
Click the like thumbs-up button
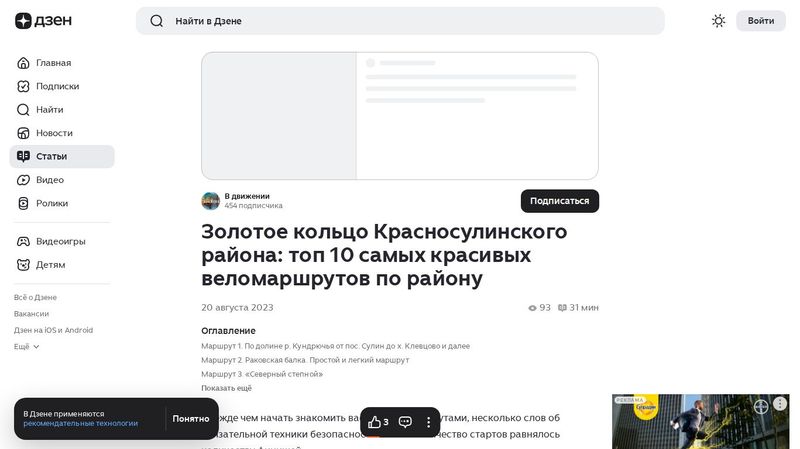(378, 422)
